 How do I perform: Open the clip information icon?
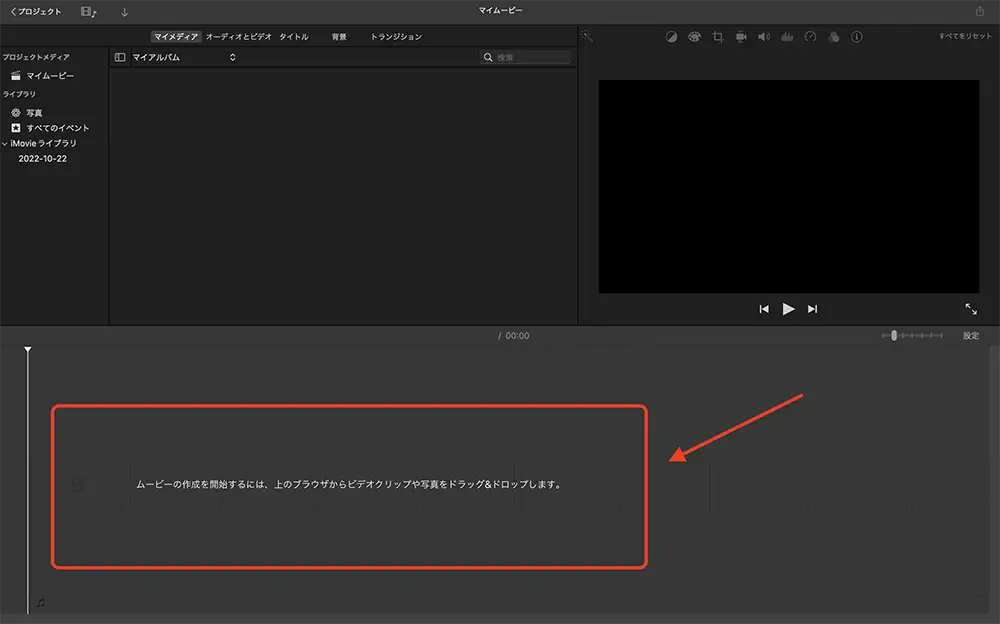[x=857, y=37]
